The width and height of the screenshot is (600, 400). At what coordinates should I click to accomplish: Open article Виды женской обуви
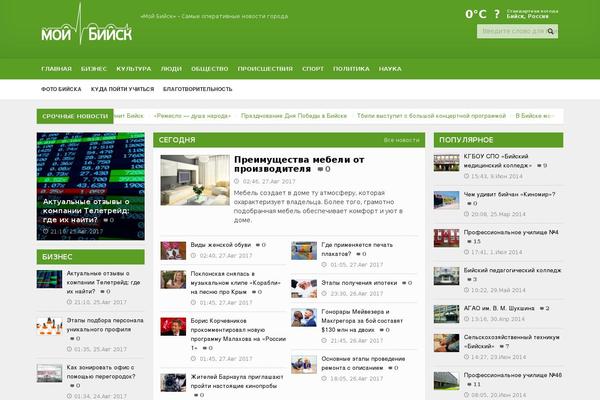tap(221, 245)
